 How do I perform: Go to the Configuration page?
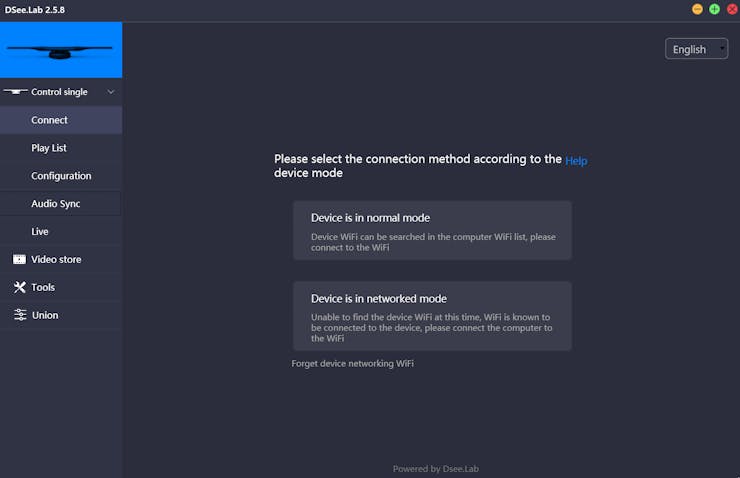pos(61,176)
